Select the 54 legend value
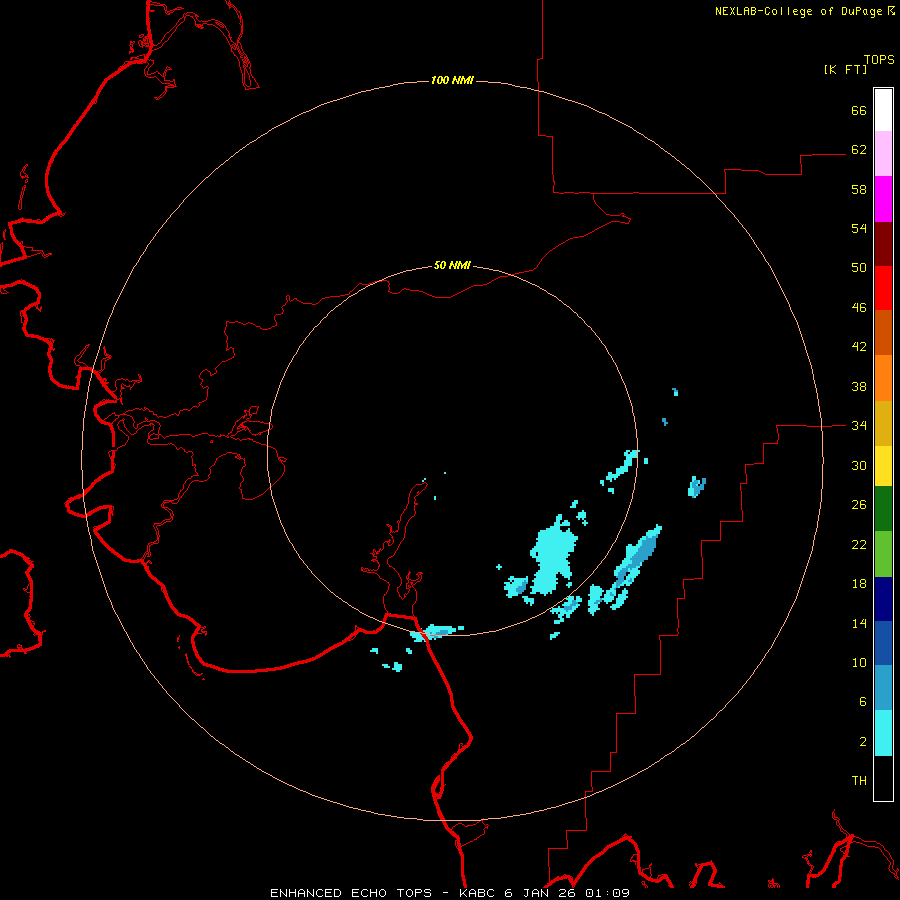 (859, 228)
